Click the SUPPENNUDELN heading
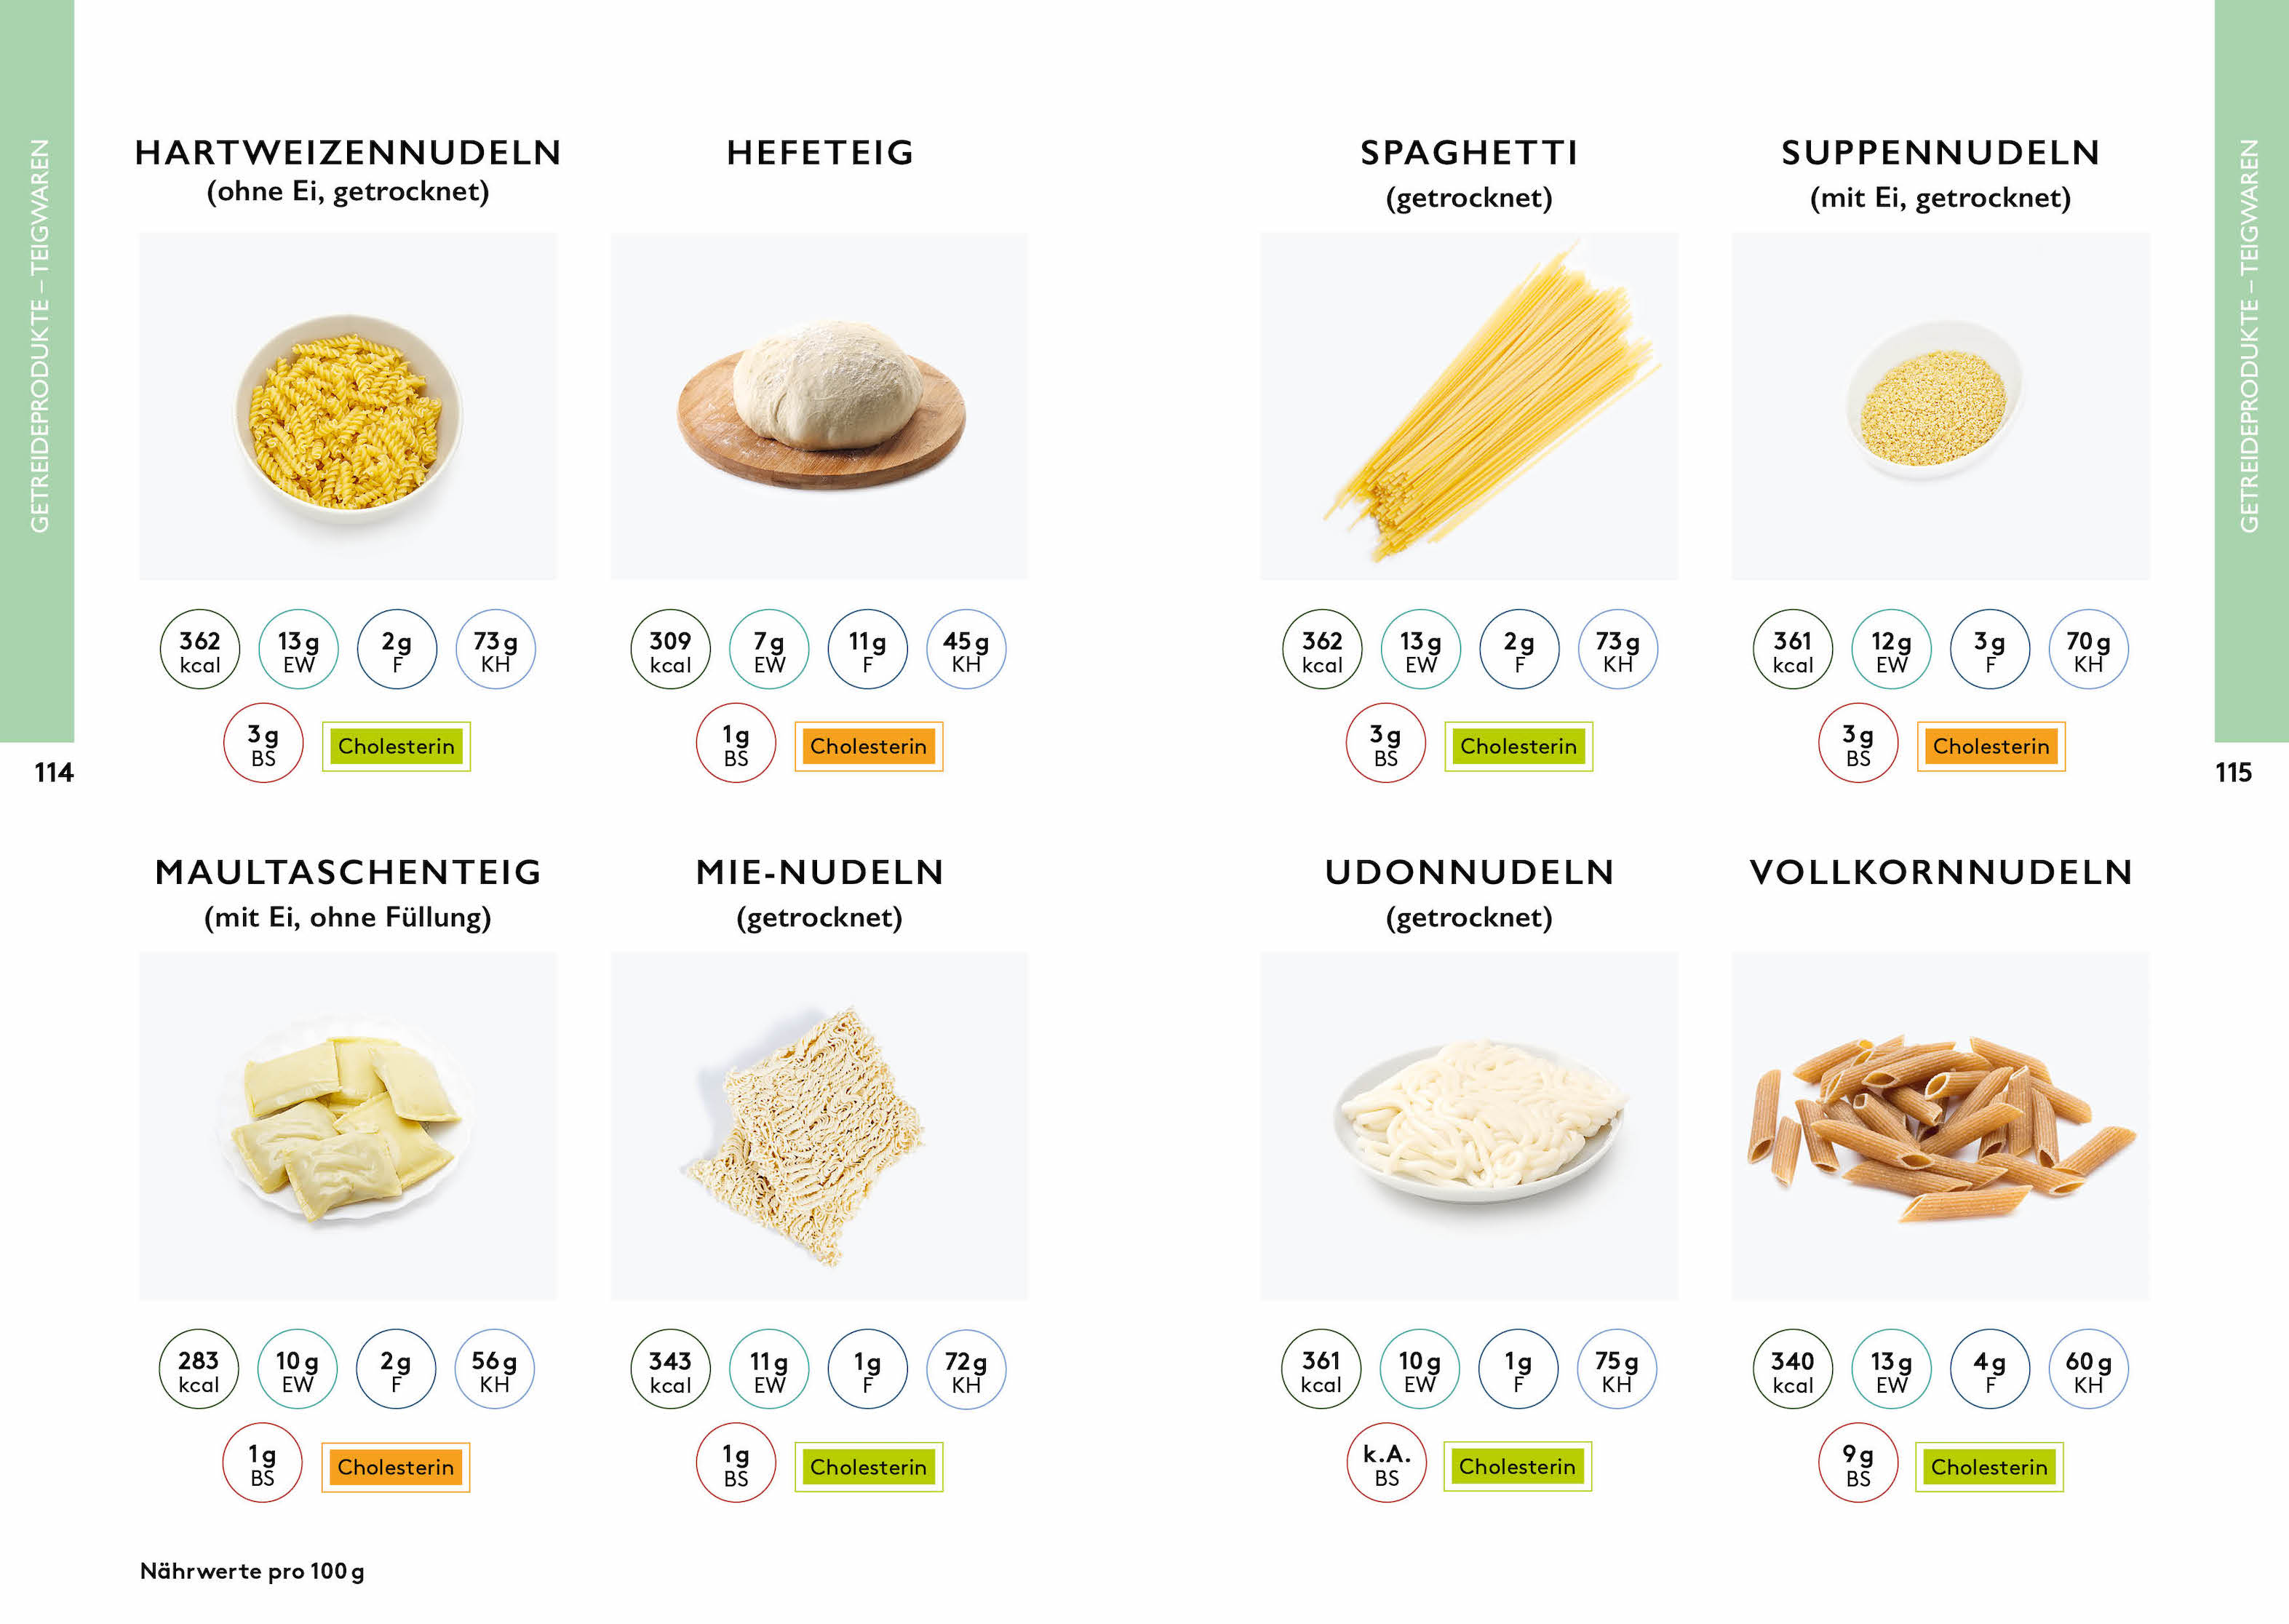Screen dimensions: 2289x1624 point(1941,152)
